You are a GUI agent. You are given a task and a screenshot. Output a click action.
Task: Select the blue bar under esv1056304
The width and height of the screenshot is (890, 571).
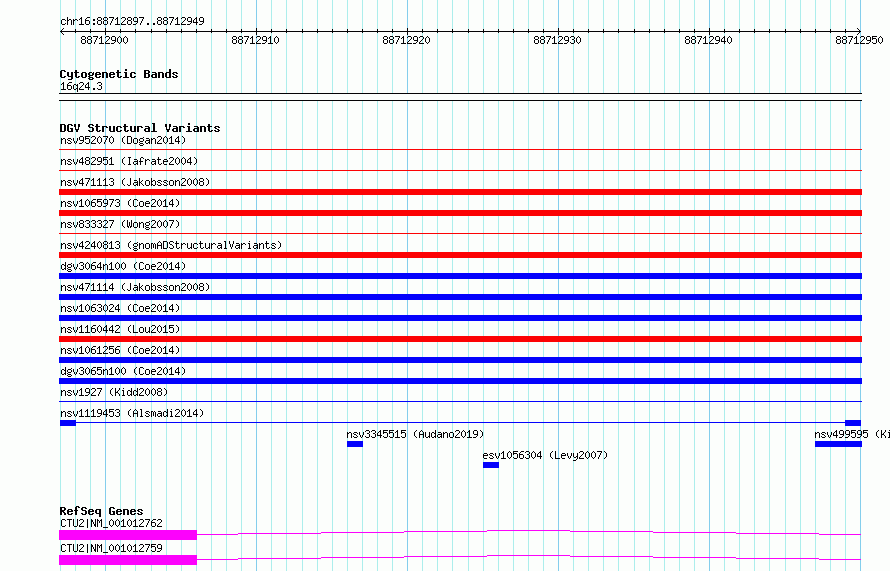[x=491, y=465]
